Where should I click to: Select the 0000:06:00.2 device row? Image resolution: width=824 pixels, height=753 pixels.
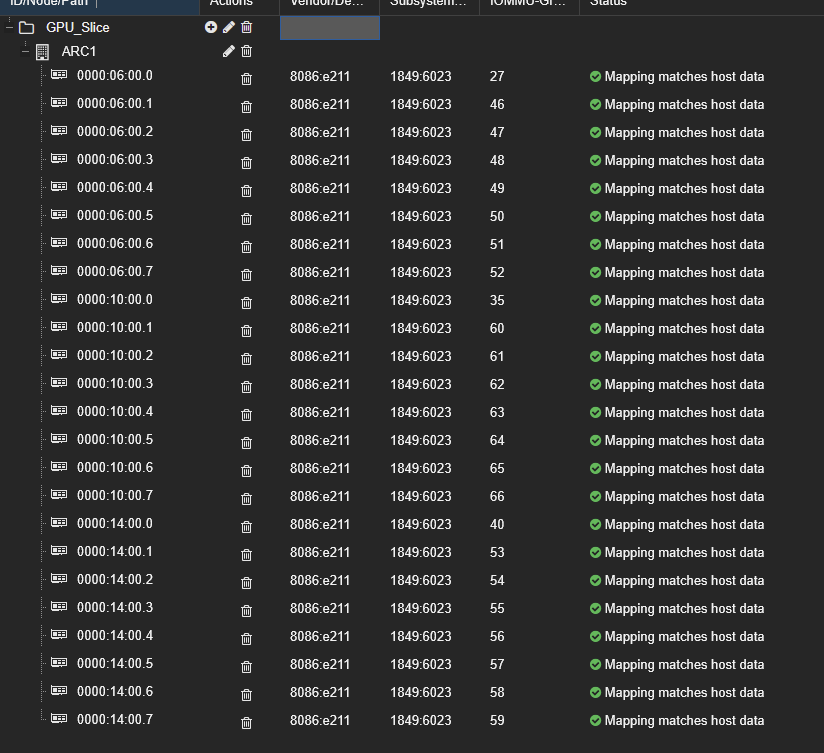(x=114, y=132)
